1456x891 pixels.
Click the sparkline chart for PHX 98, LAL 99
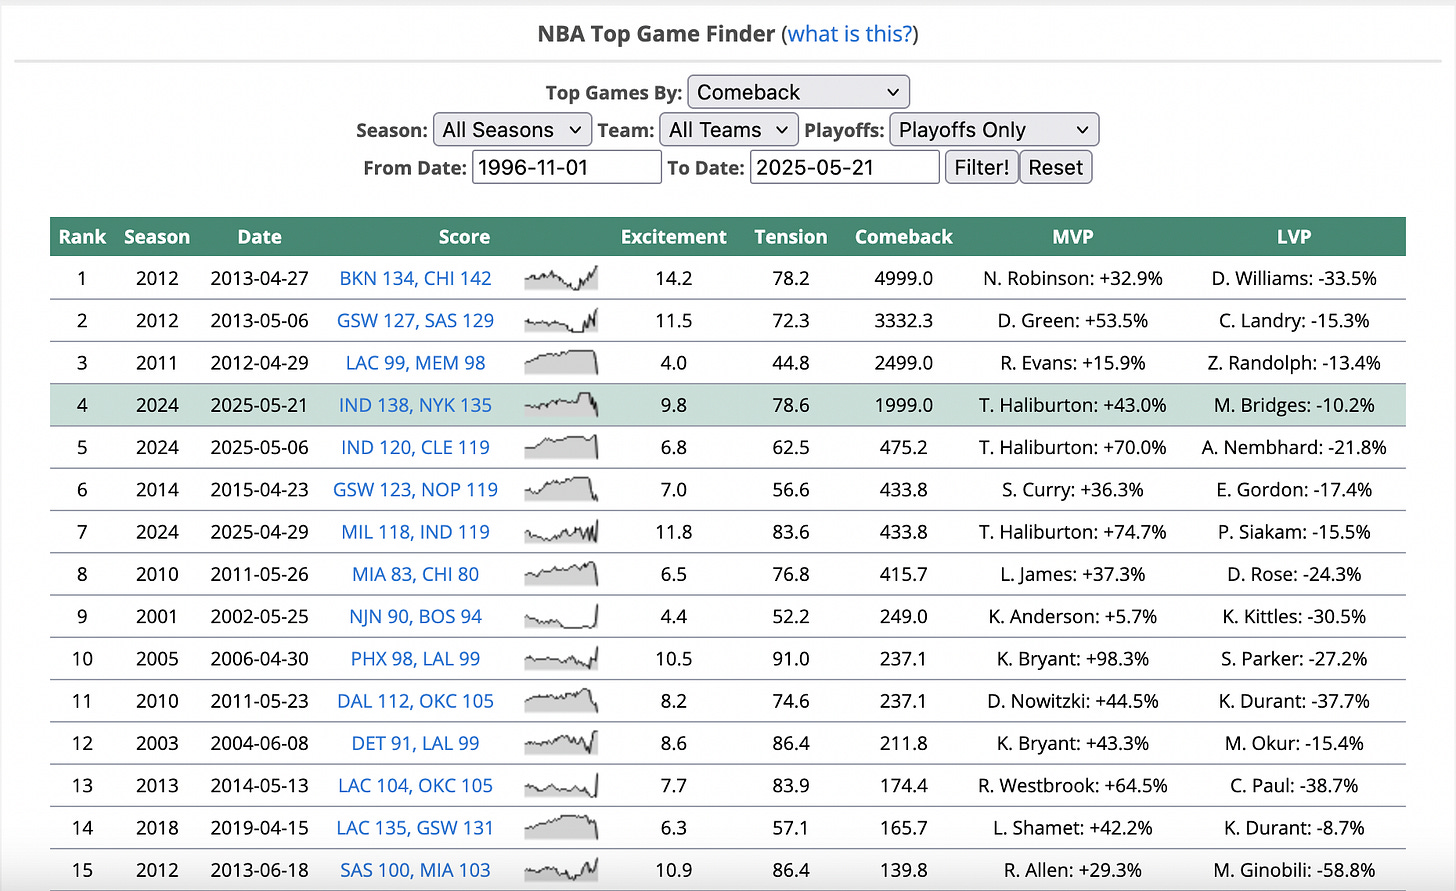pos(561,659)
